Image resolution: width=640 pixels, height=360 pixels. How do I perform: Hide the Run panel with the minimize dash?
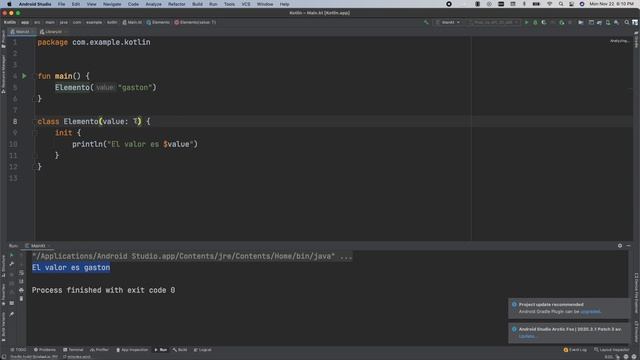coord(628,246)
